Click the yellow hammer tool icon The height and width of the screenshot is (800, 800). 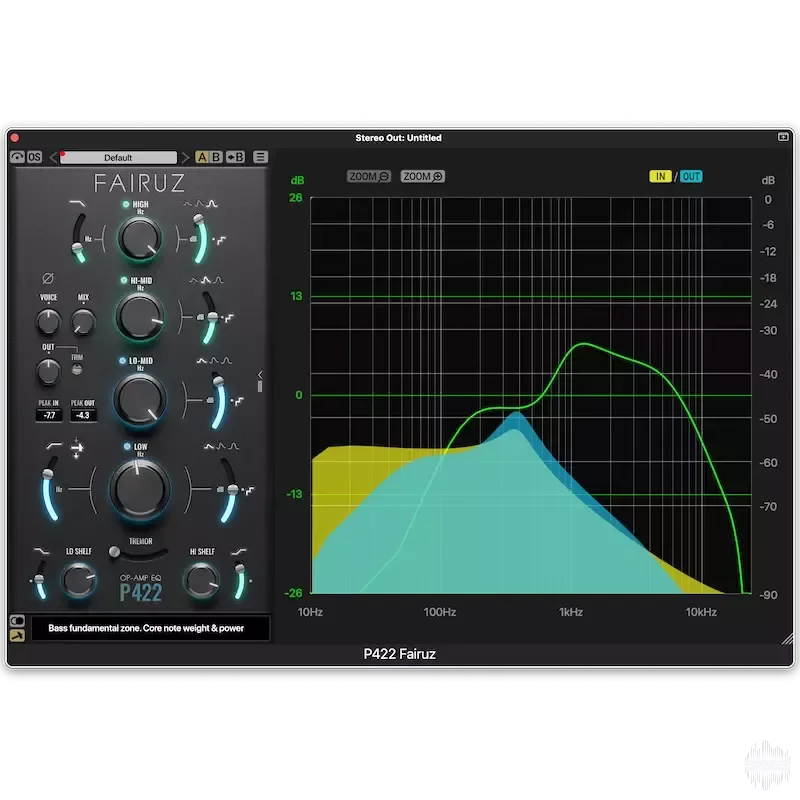pos(17,636)
